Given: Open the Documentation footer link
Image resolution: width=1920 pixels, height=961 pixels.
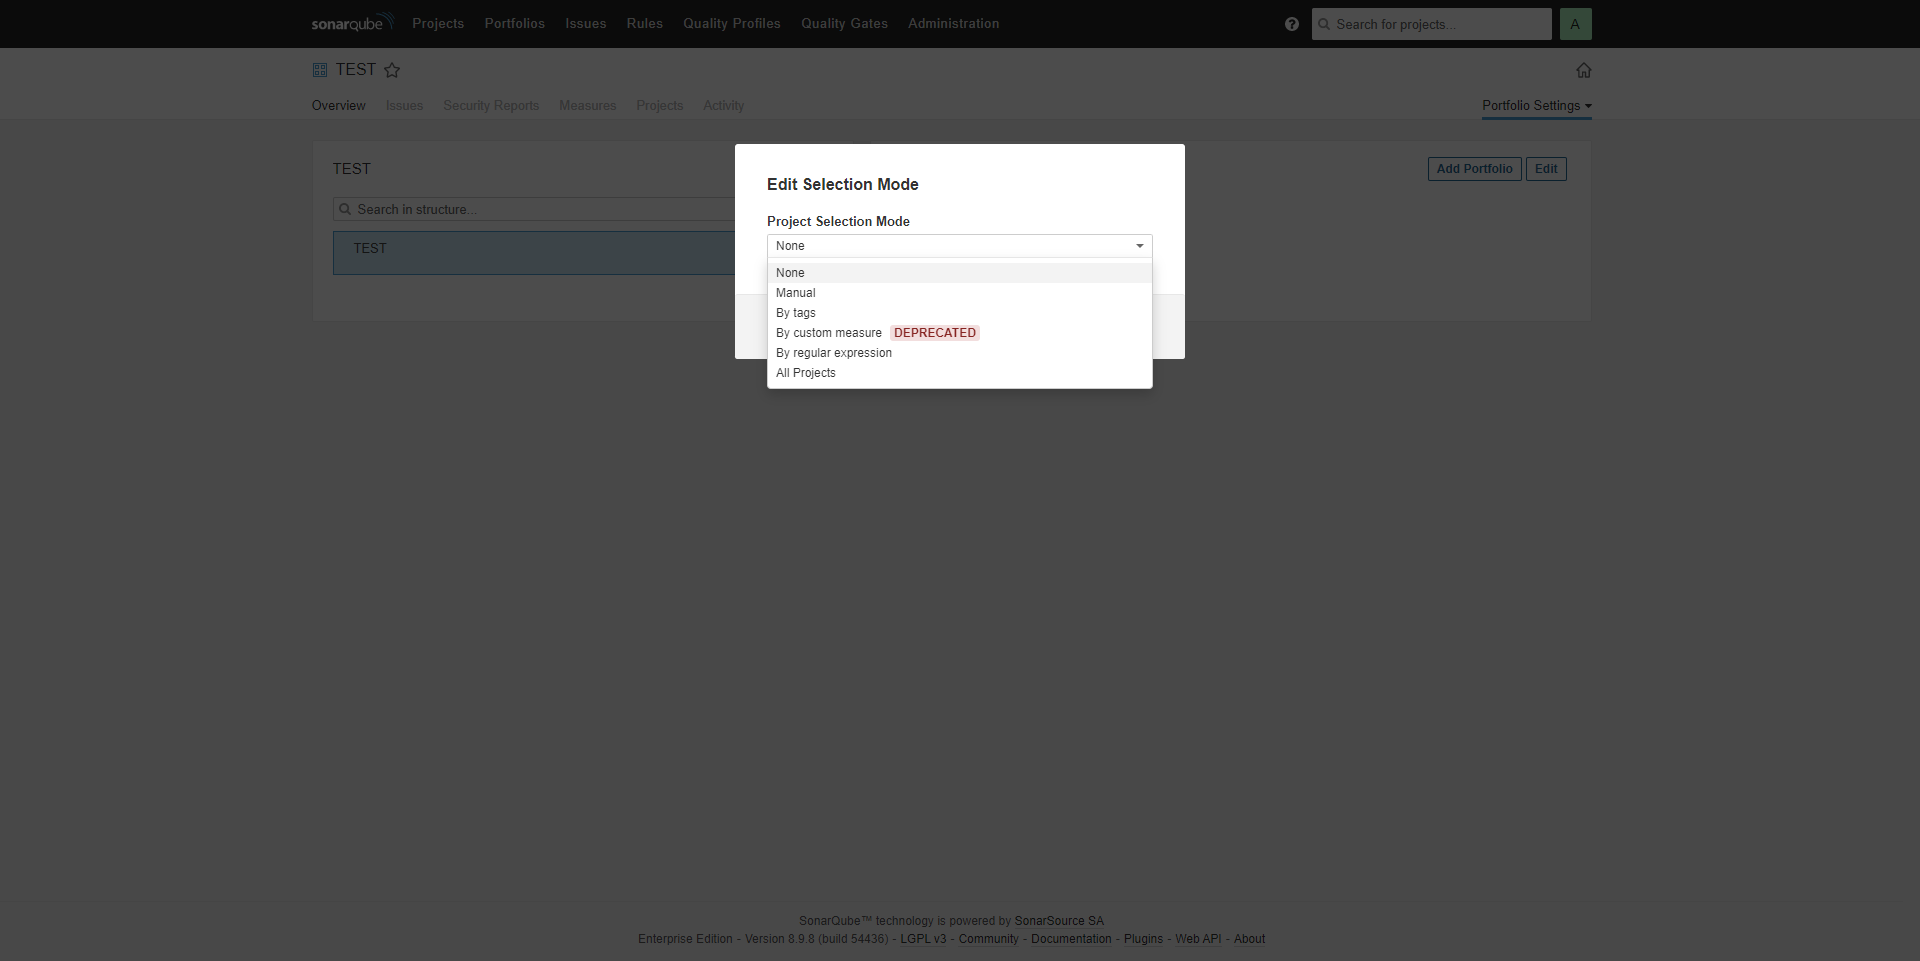Looking at the screenshot, I should point(1071,939).
